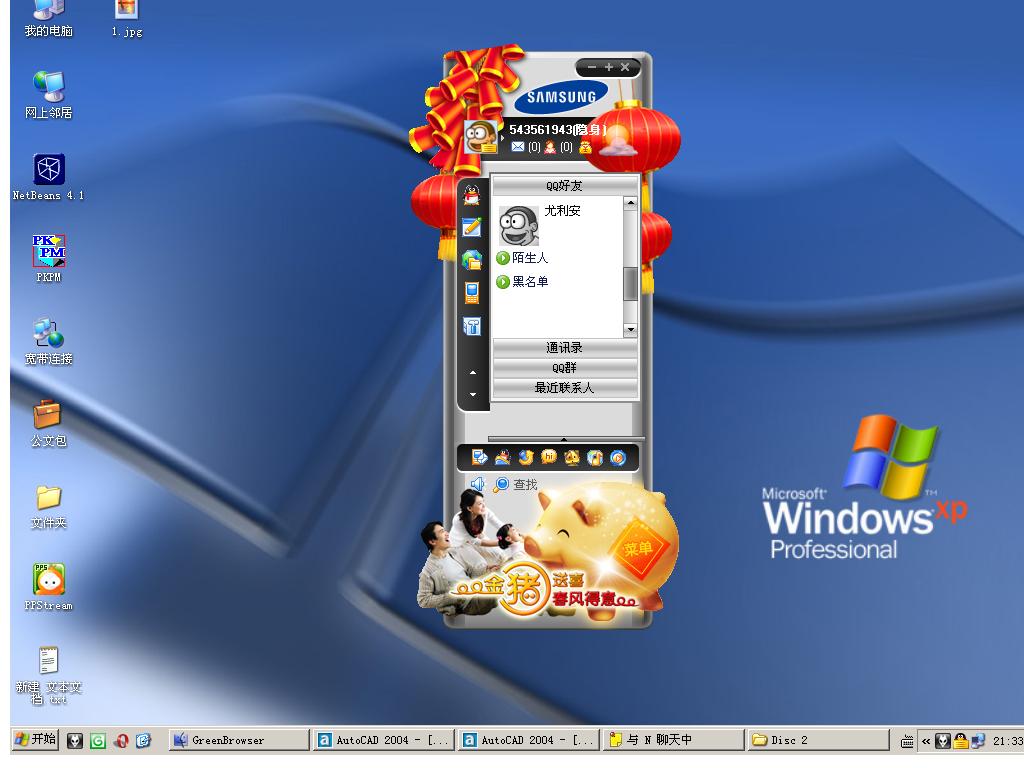Open the mobile phone sidebar icon
Image resolution: width=1024 pixels, height=768 pixels.
(x=472, y=293)
